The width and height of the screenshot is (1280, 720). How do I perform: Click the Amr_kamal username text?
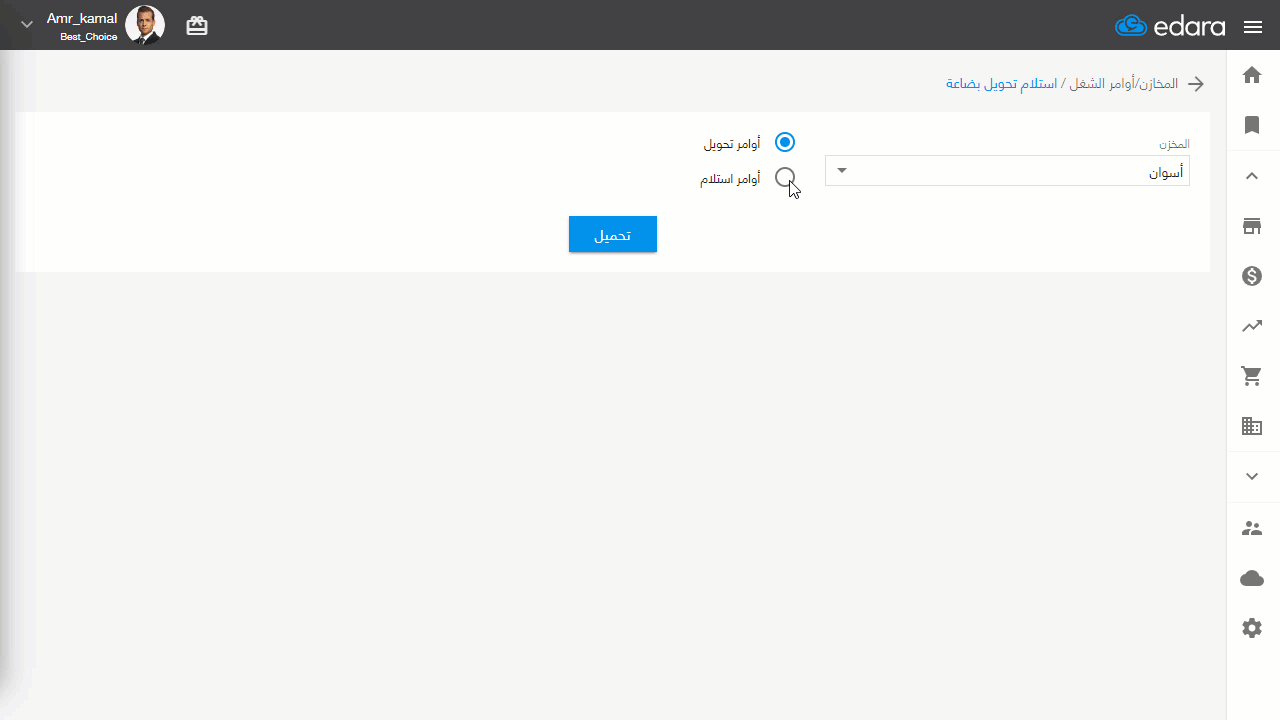pyautogui.click(x=82, y=18)
